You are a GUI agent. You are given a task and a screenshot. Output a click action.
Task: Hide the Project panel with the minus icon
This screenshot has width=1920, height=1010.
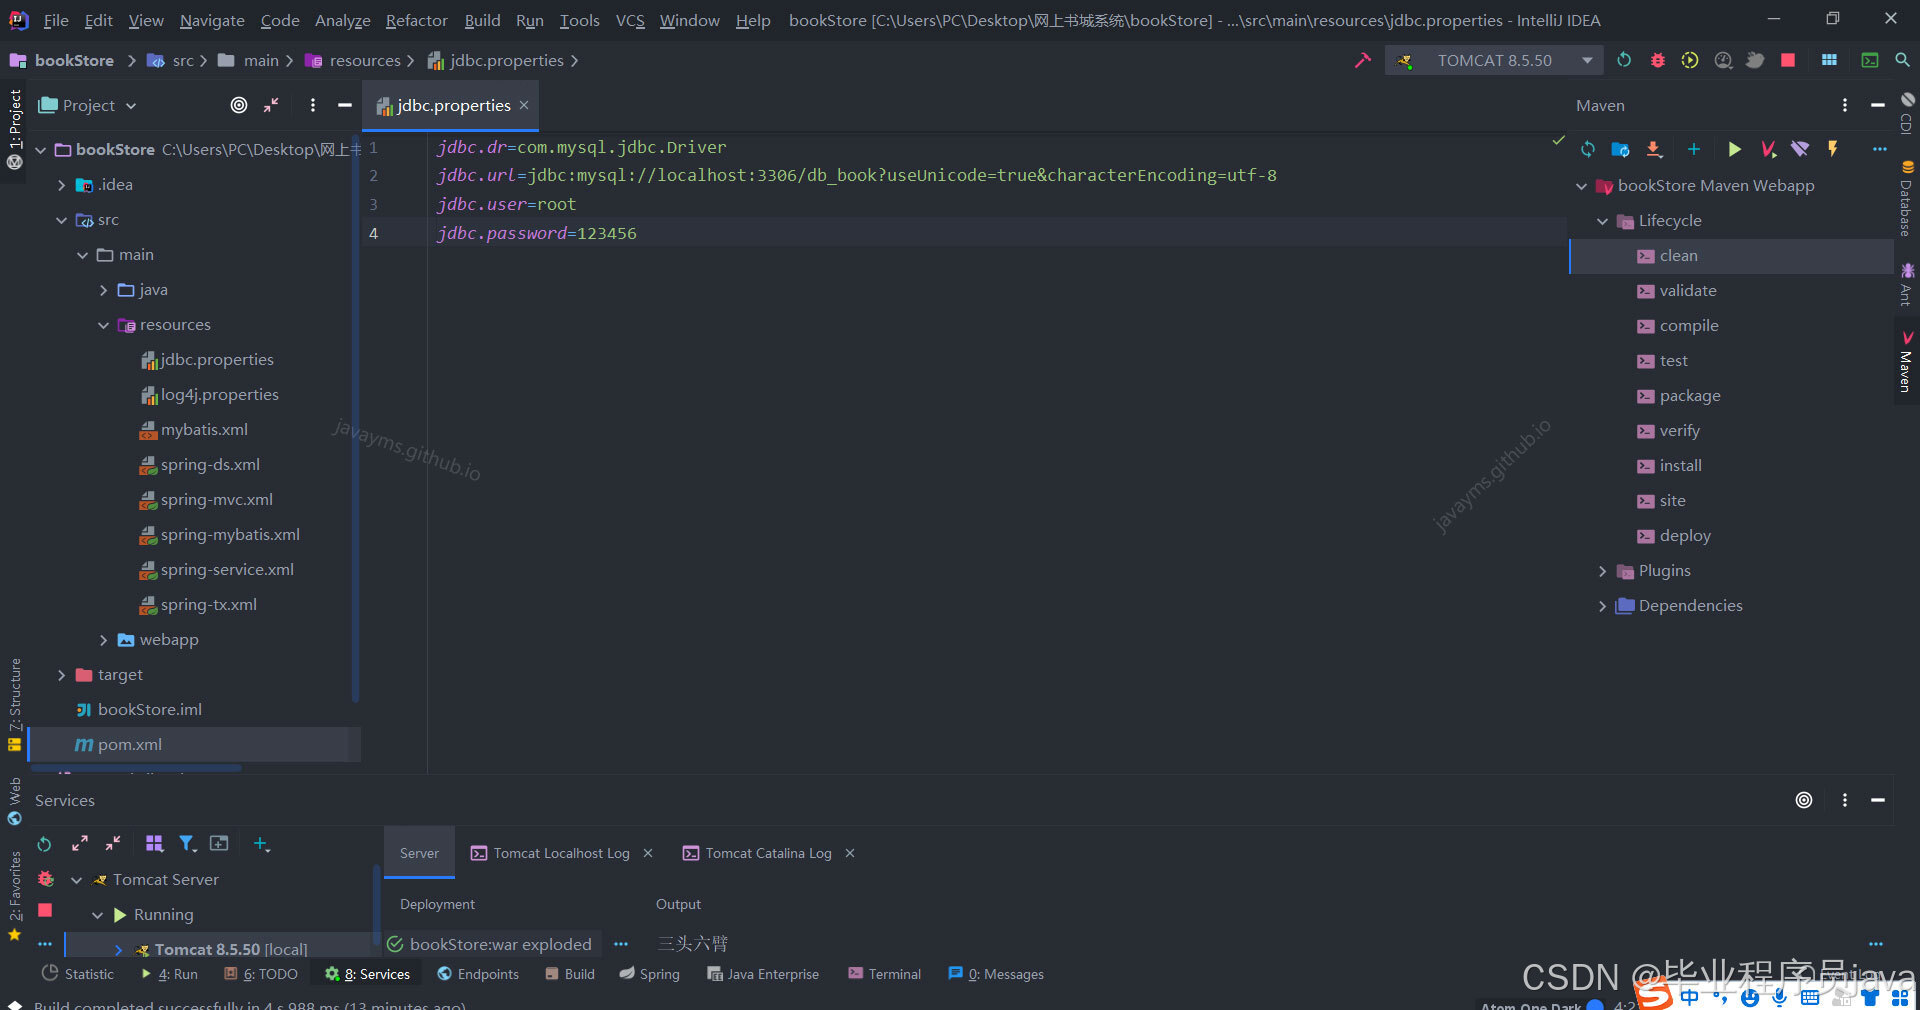pos(345,105)
